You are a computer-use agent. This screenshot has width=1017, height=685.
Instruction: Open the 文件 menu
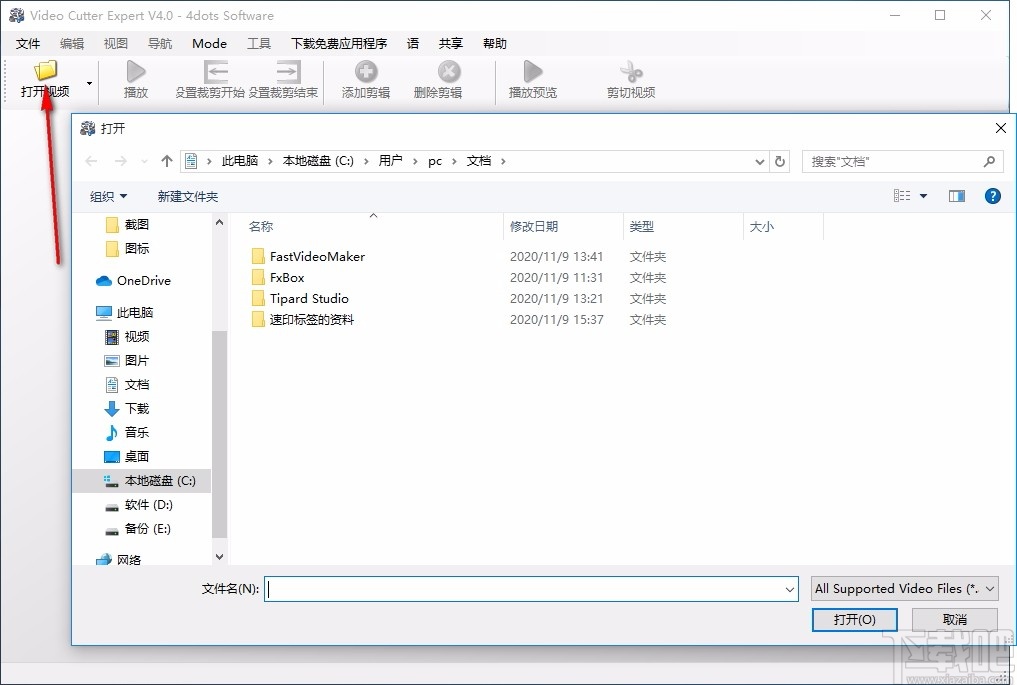coord(28,43)
